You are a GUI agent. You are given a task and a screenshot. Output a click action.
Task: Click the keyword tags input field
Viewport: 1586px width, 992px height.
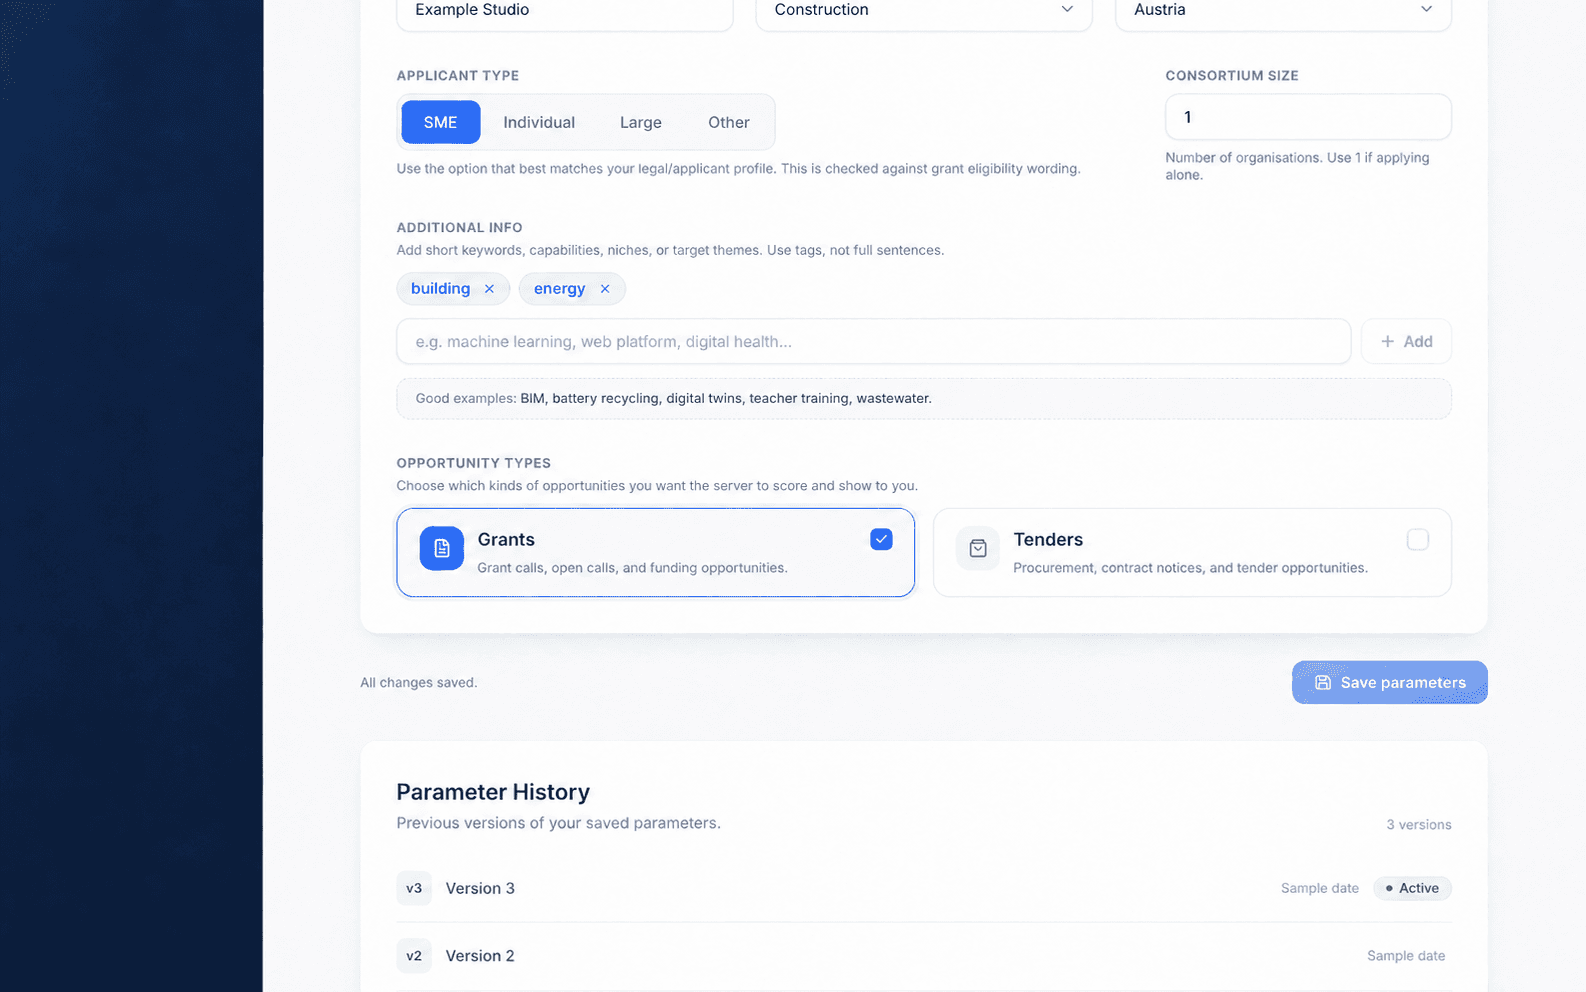[x=874, y=342]
